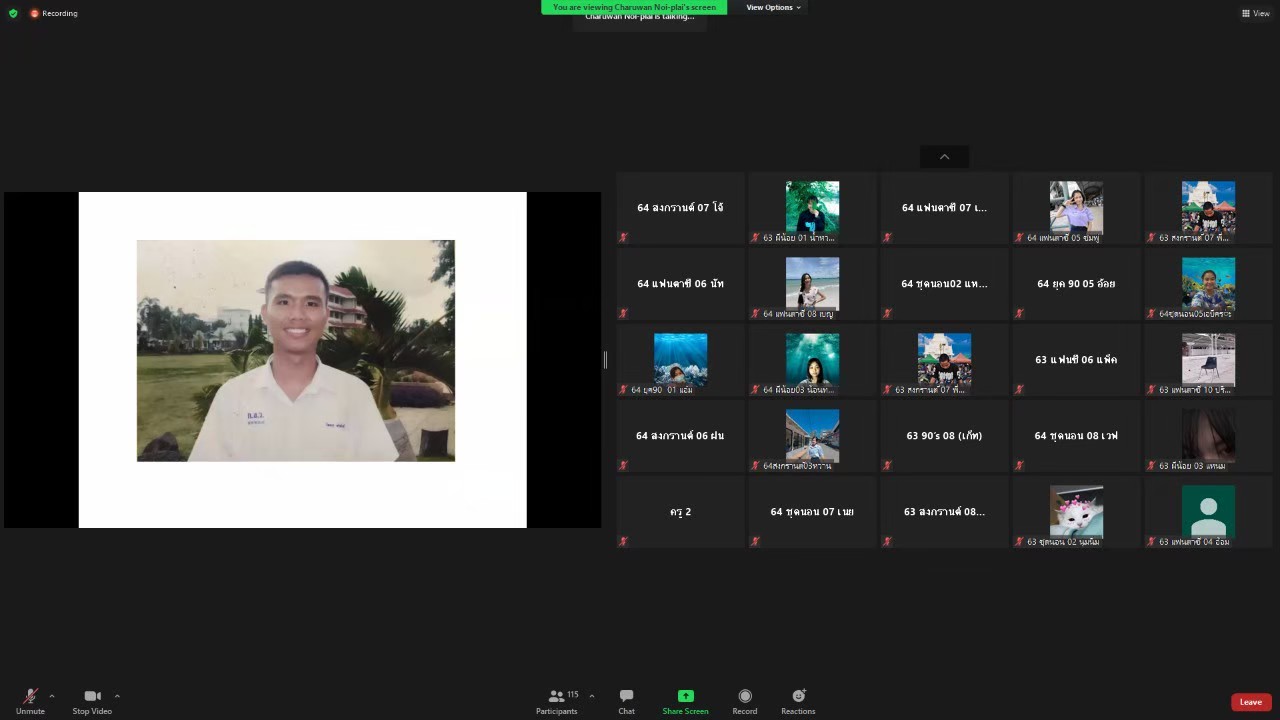Image resolution: width=1280 pixels, height=720 pixels.
Task: Click mute indicator on 63 90's 08 (เก๊ท) tile
Action: 887,465
